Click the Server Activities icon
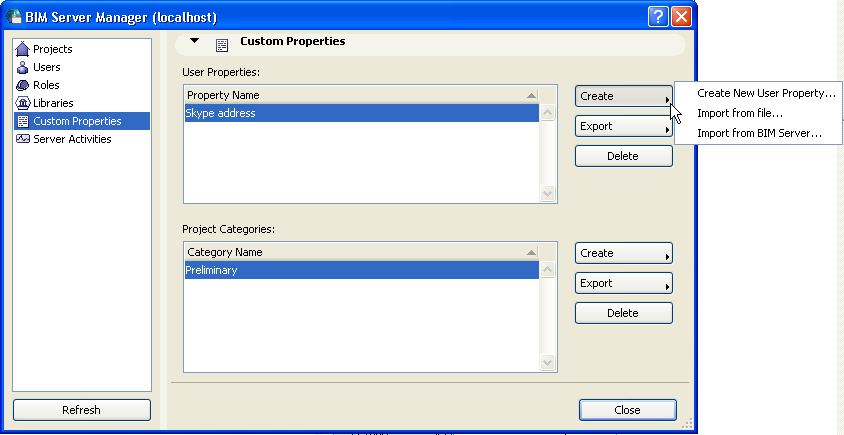Image resolution: width=844 pixels, height=435 pixels. pyautogui.click(x=23, y=139)
